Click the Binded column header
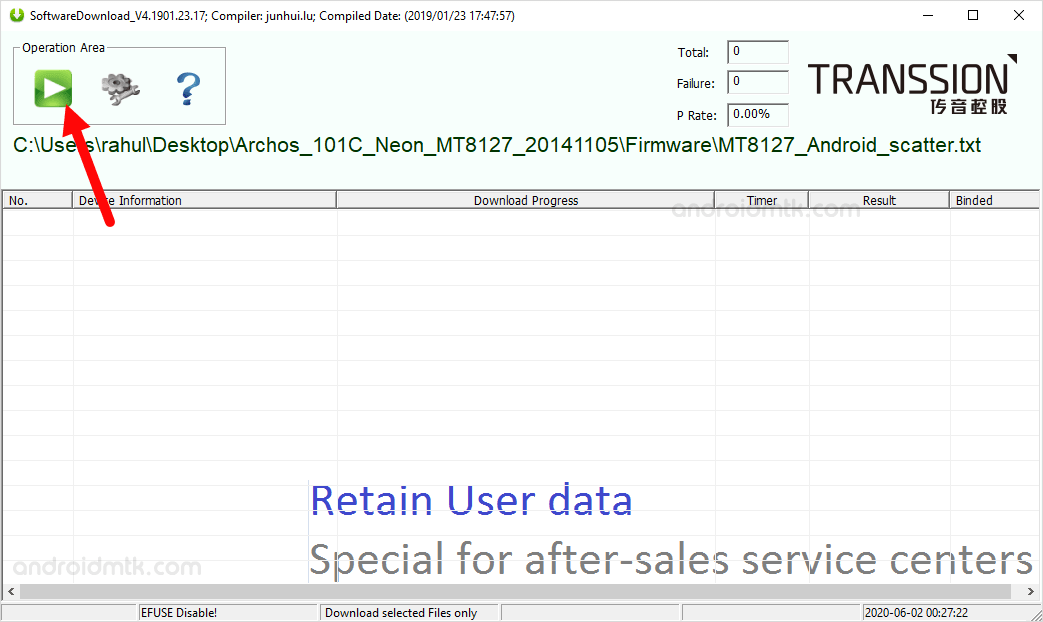Viewport: 1043px width, 622px height. 973,199
